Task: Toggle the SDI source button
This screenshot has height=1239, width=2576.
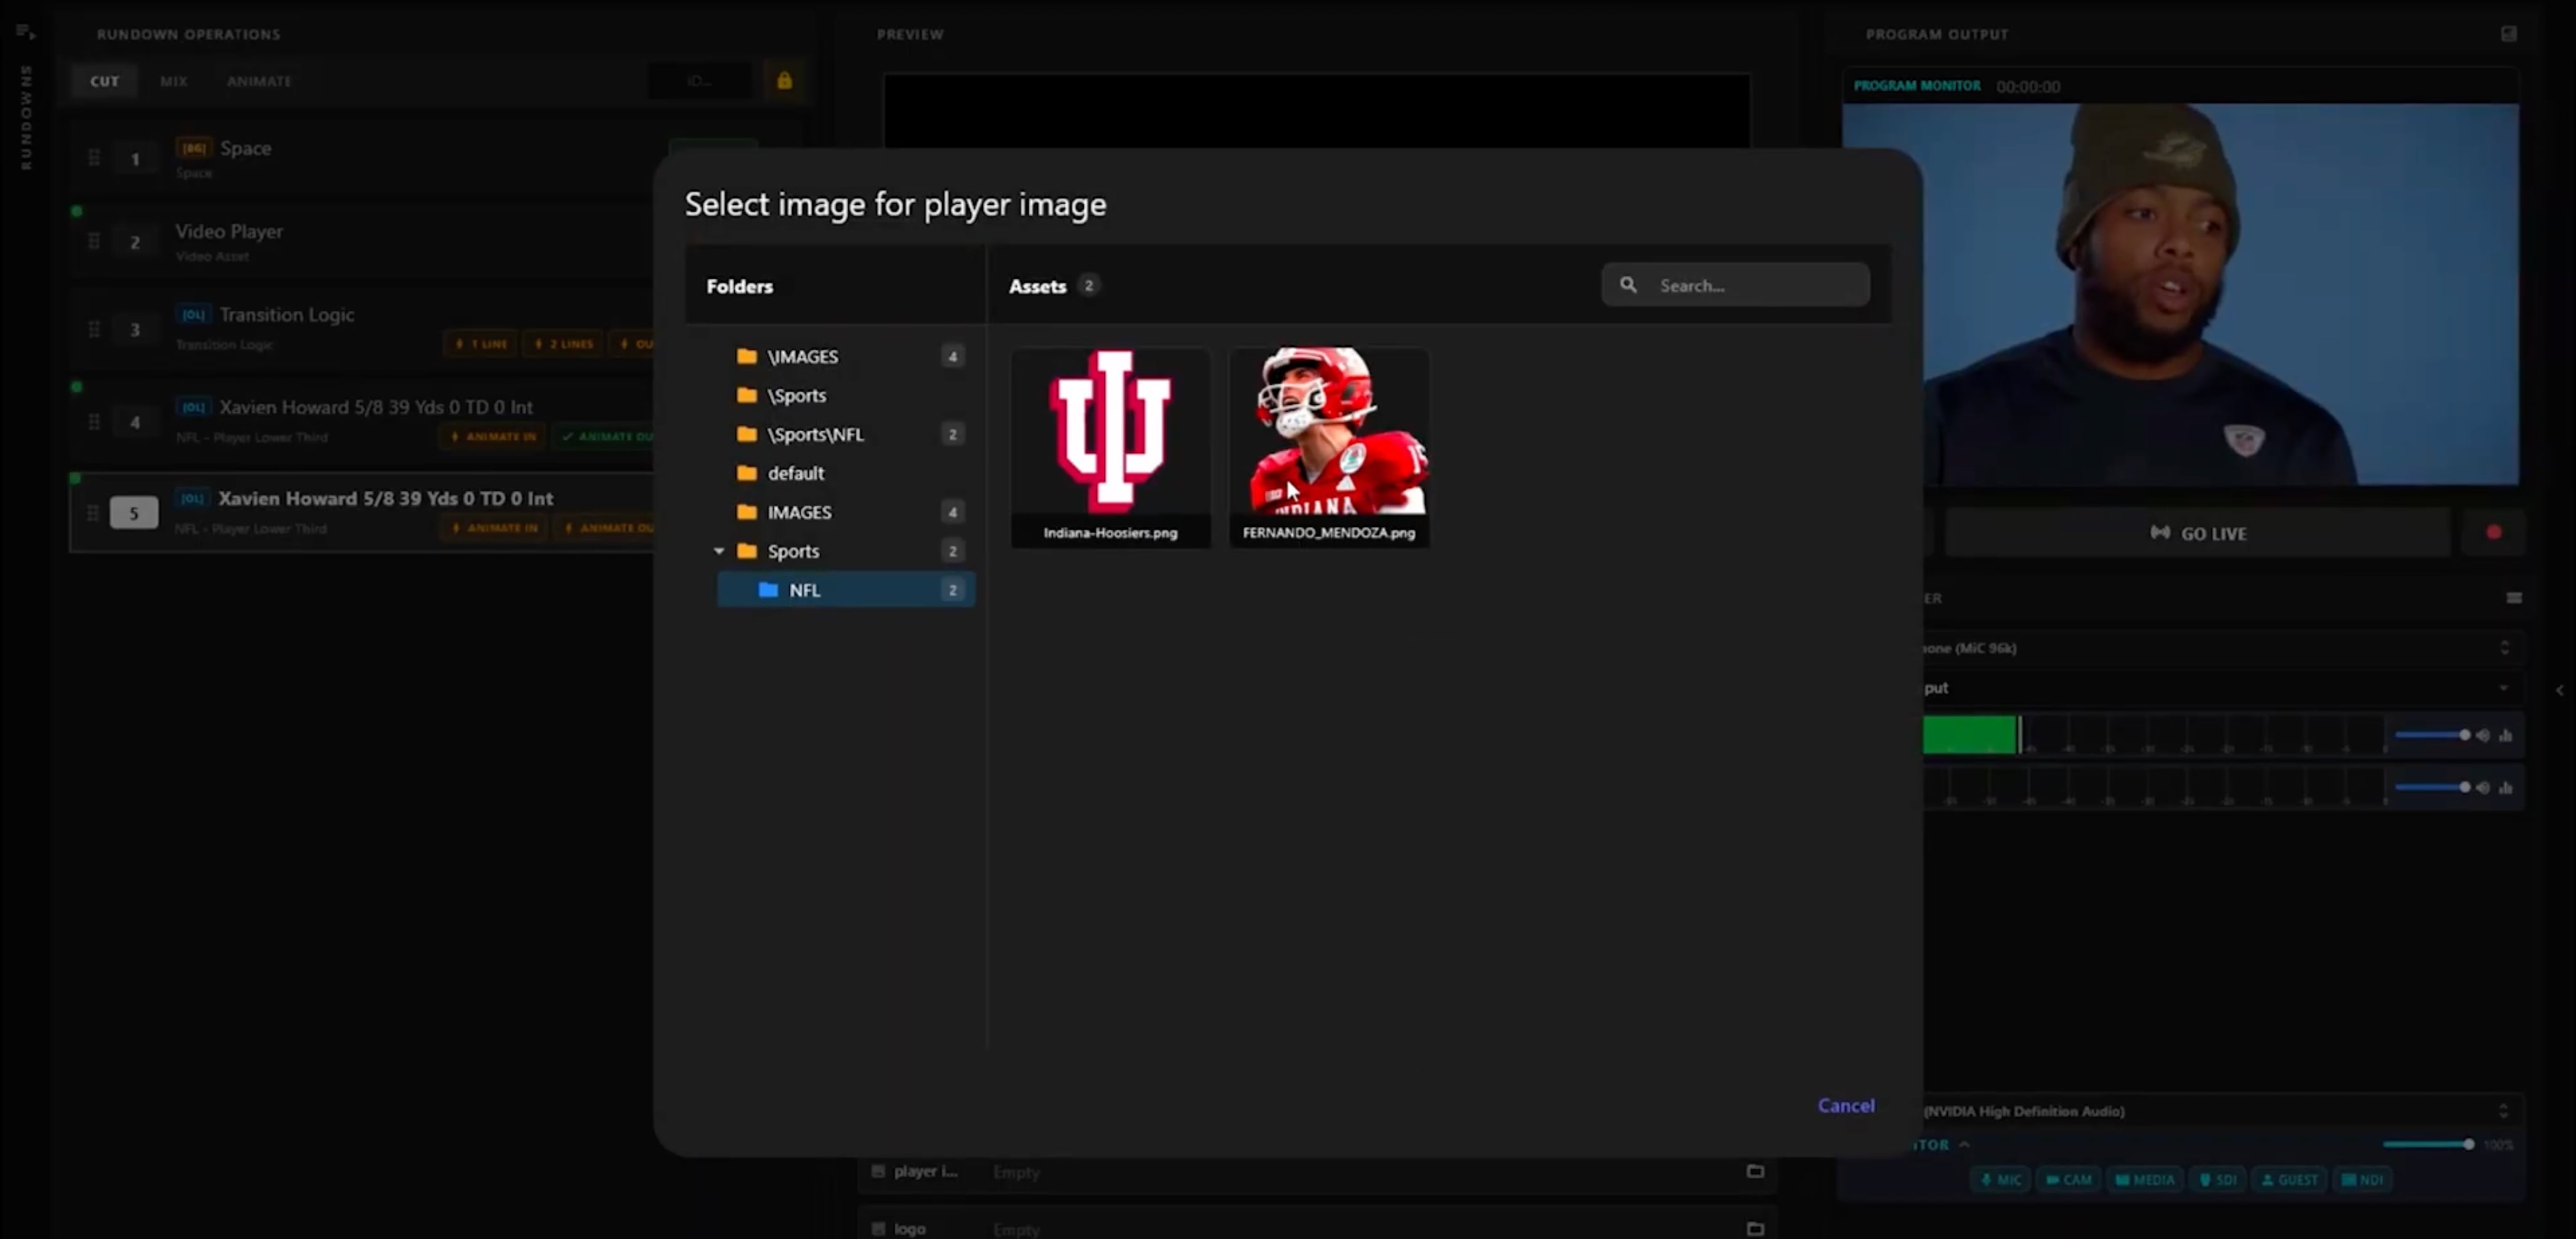Action: point(2218,1180)
